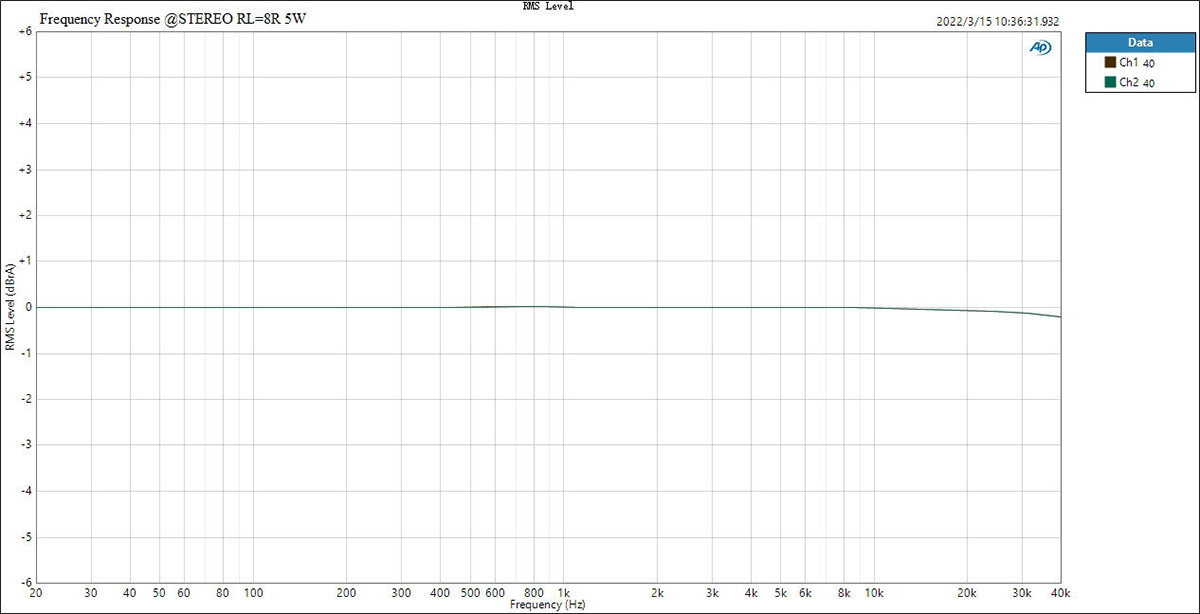Click the 1k x-axis tick label
1200x614 pixels.
click(564, 594)
